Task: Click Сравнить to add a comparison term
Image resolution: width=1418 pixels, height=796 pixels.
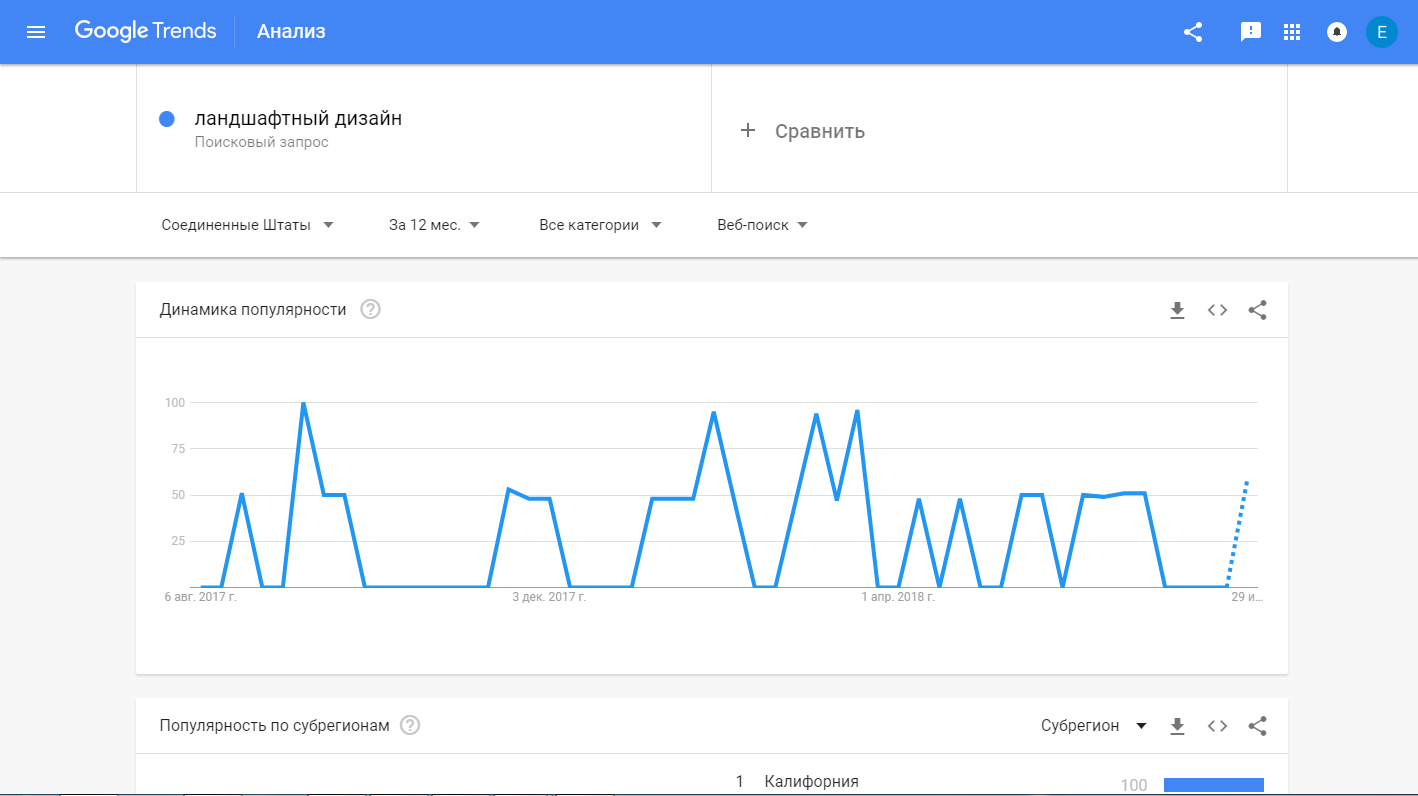Action: pyautogui.click(x=802, y=131)
